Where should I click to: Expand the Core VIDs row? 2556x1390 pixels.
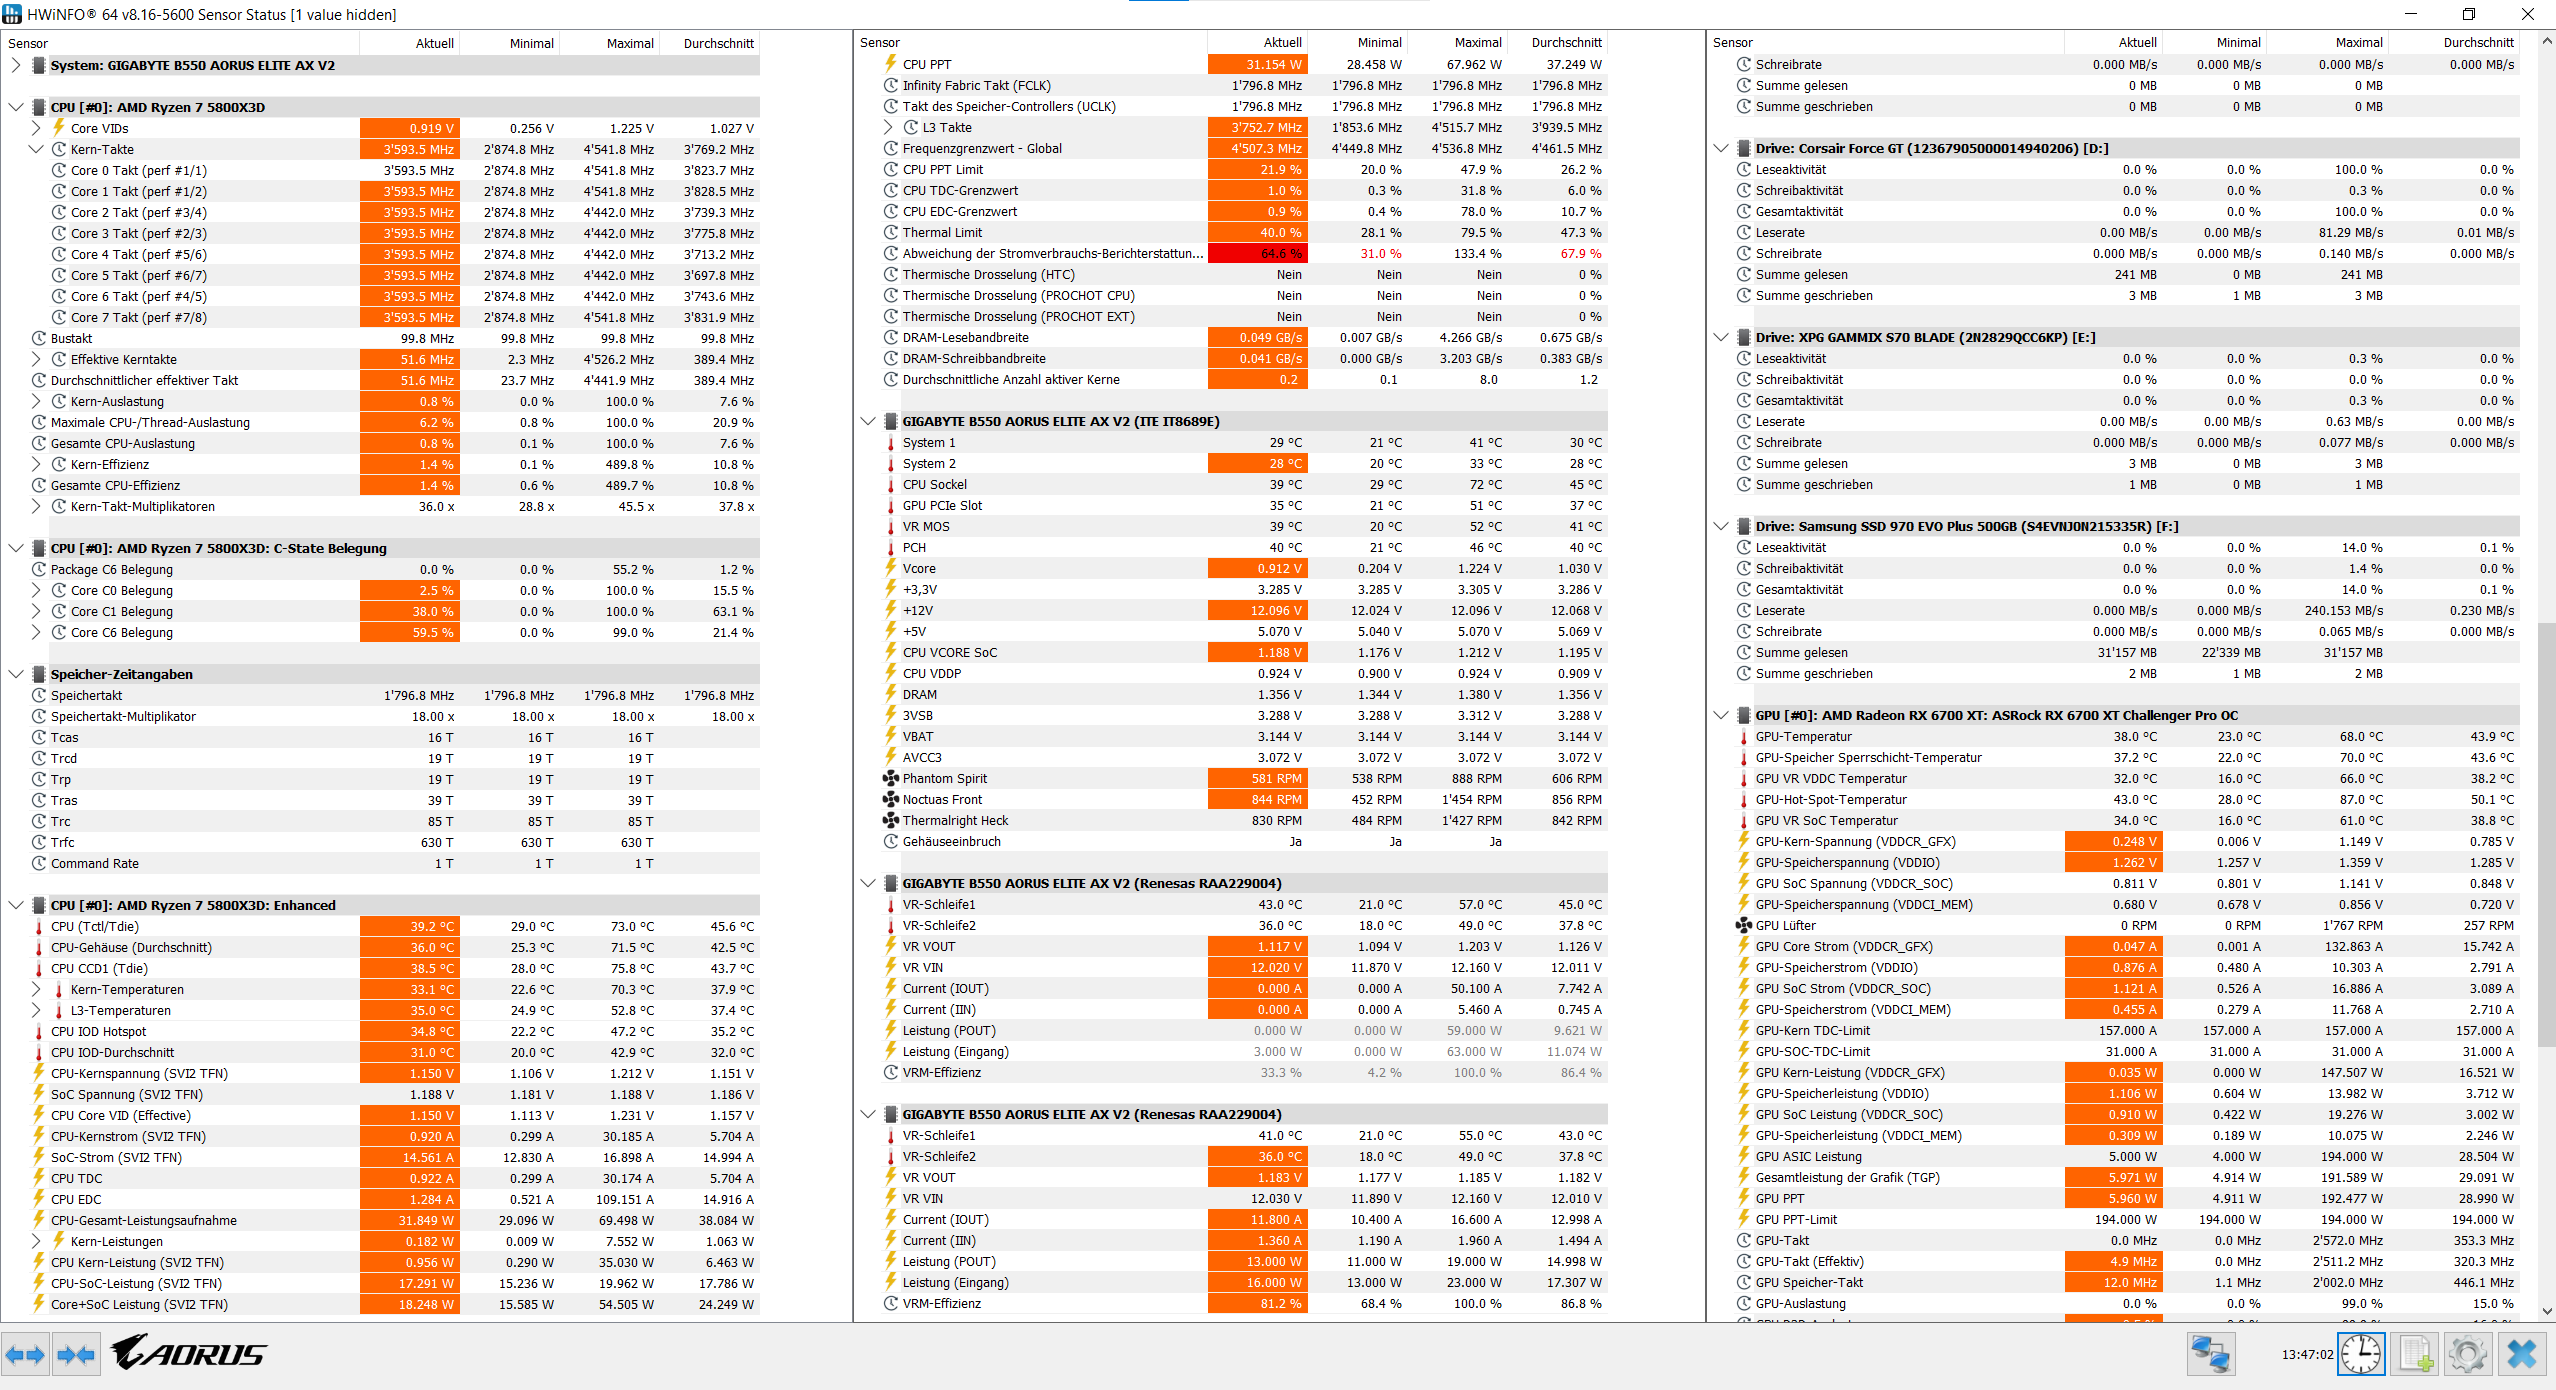[x=36, y=128]
